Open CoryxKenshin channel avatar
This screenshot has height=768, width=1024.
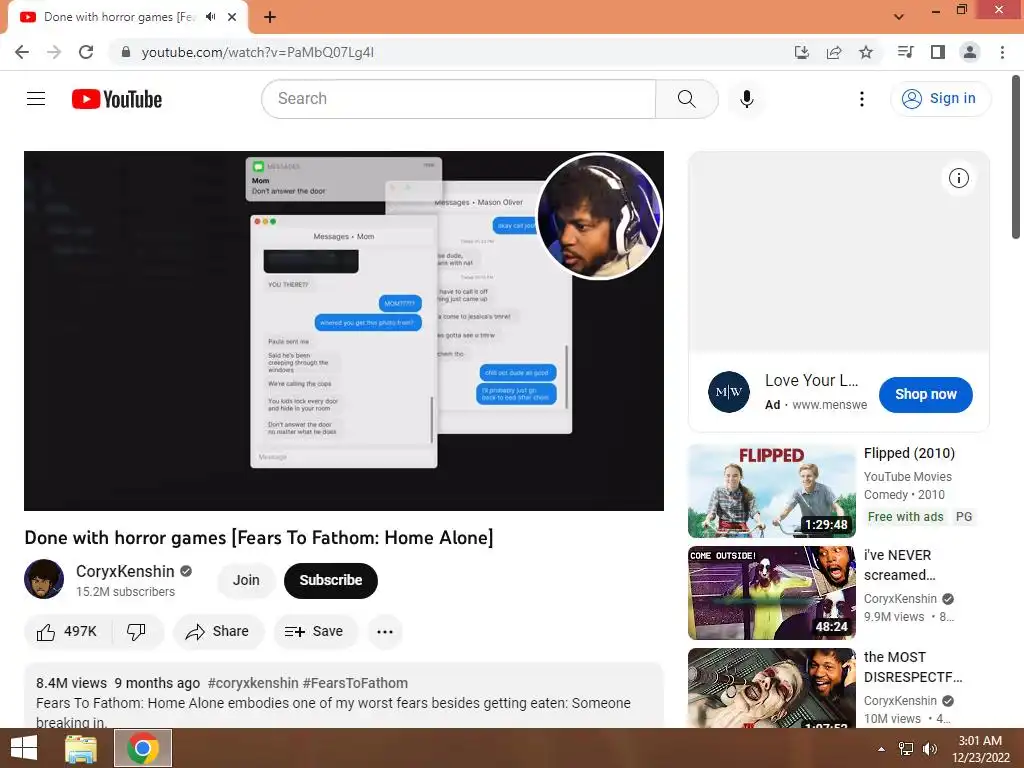pos(44,579)
